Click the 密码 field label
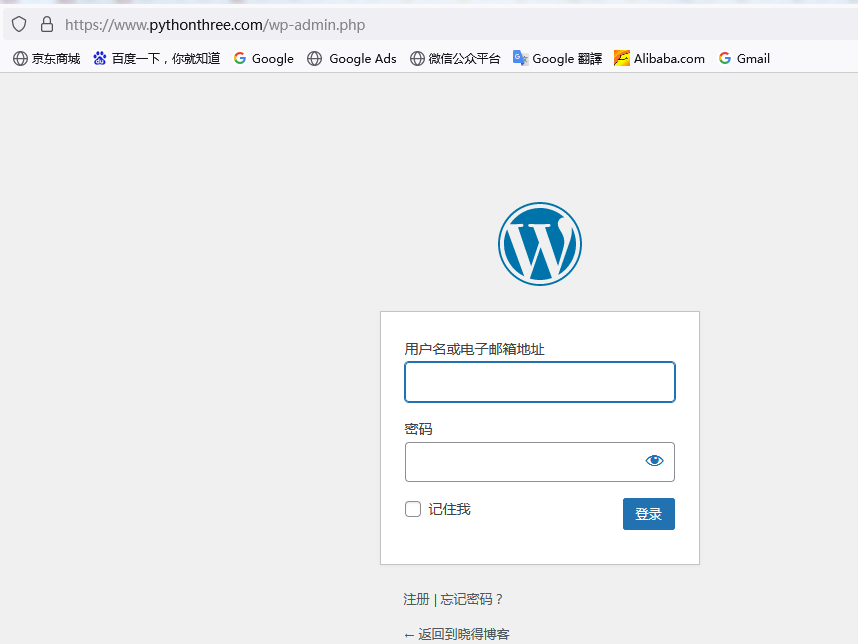 pyautogui.click(x=419, y=429)
